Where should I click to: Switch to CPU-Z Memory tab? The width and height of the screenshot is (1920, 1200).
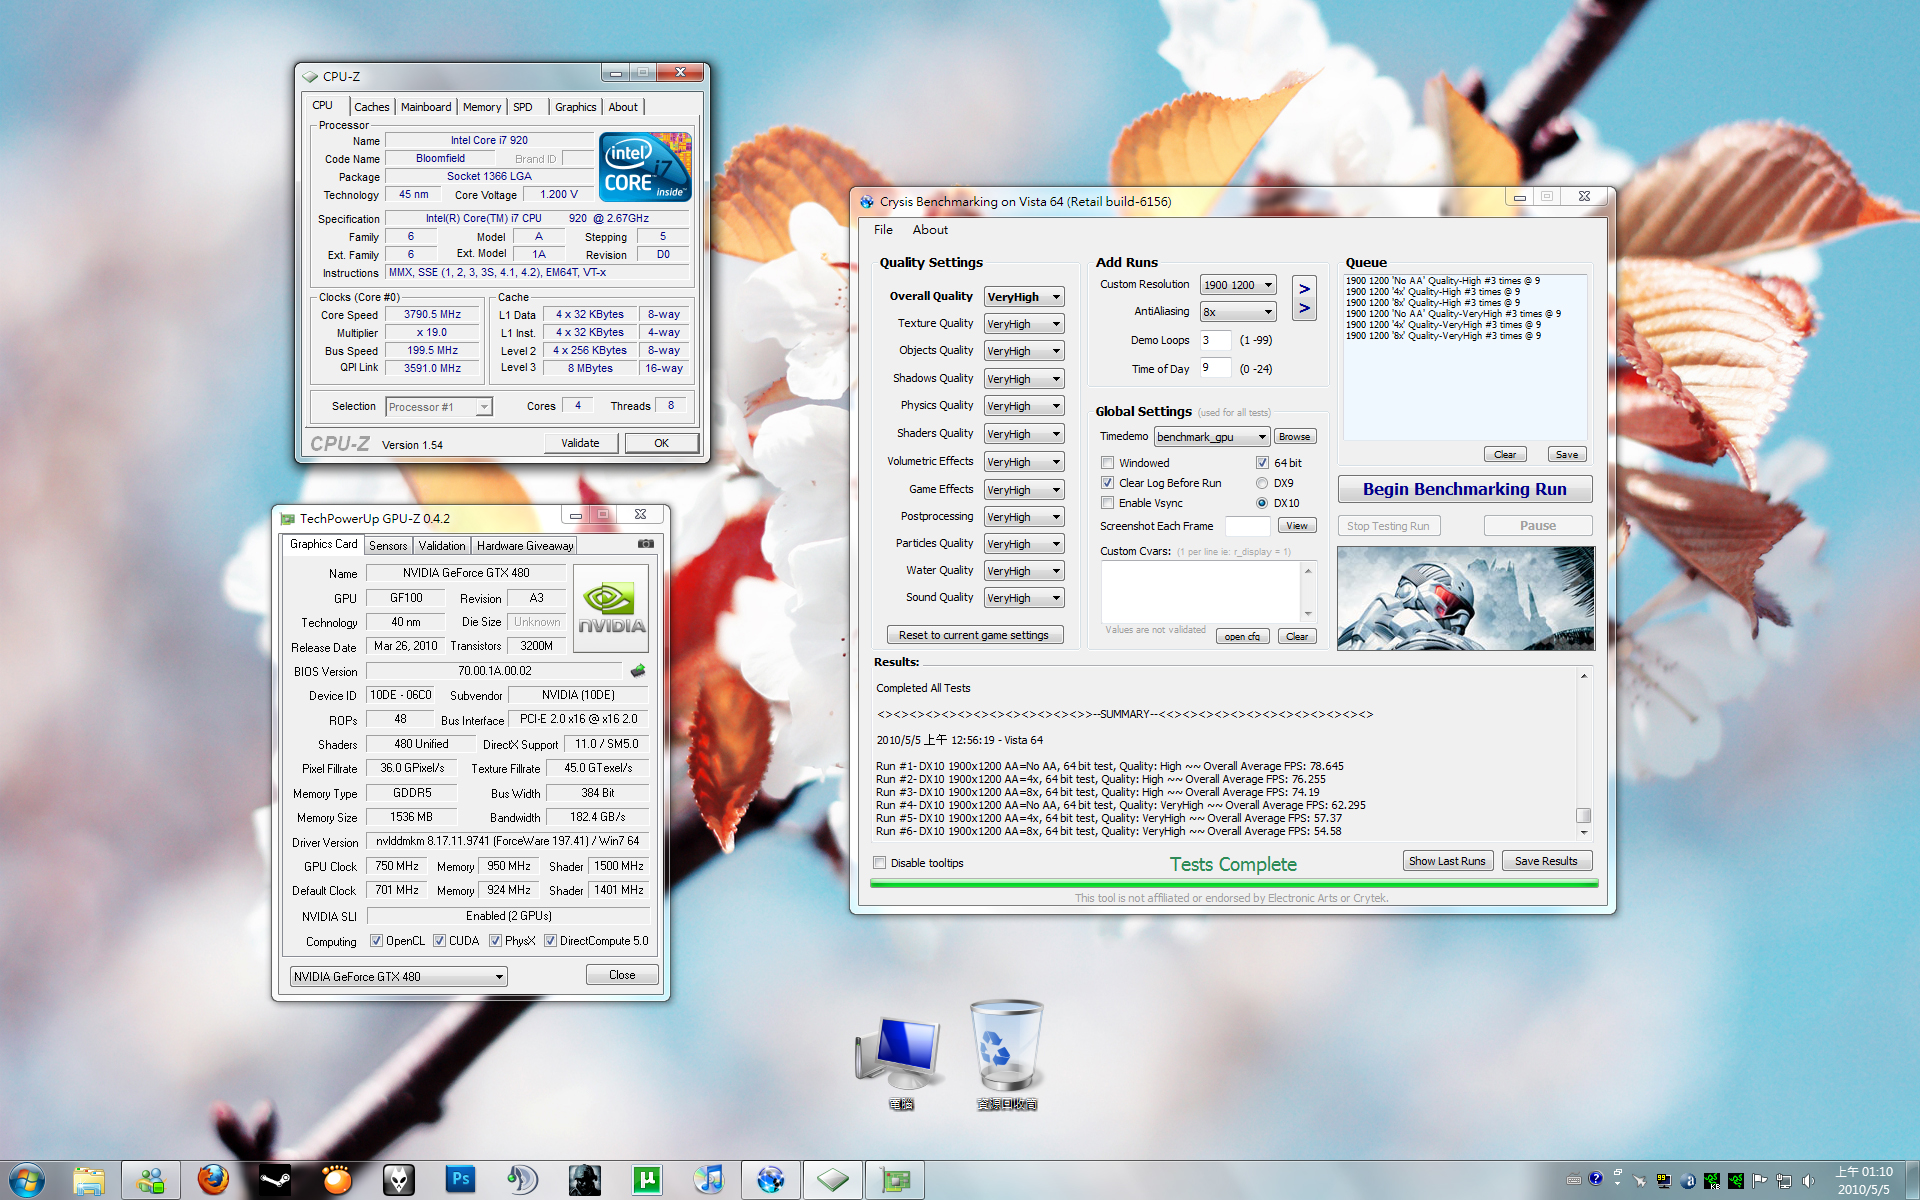click(x=482, y=107)
